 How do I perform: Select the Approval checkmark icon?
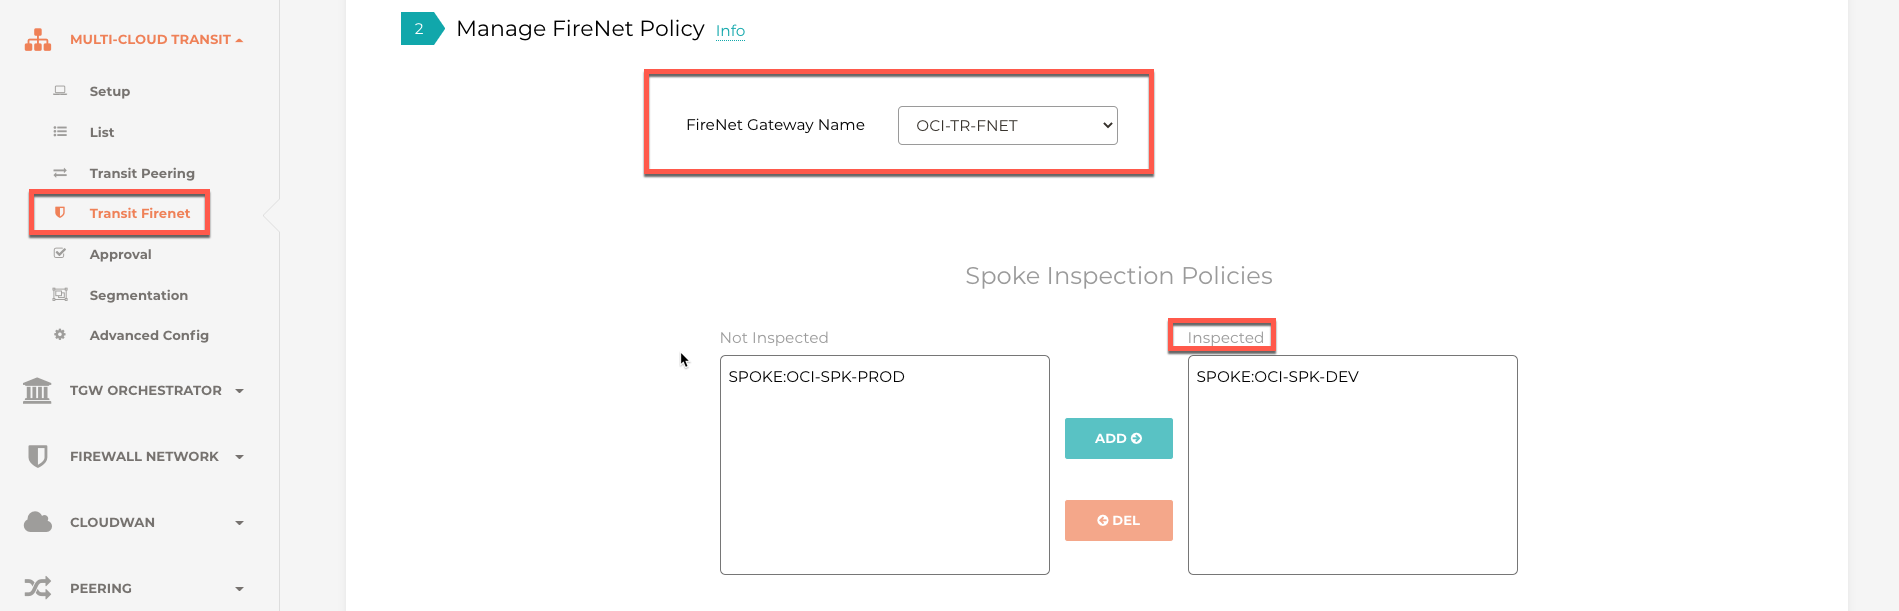pyautogui.click(x=60, y=254)
